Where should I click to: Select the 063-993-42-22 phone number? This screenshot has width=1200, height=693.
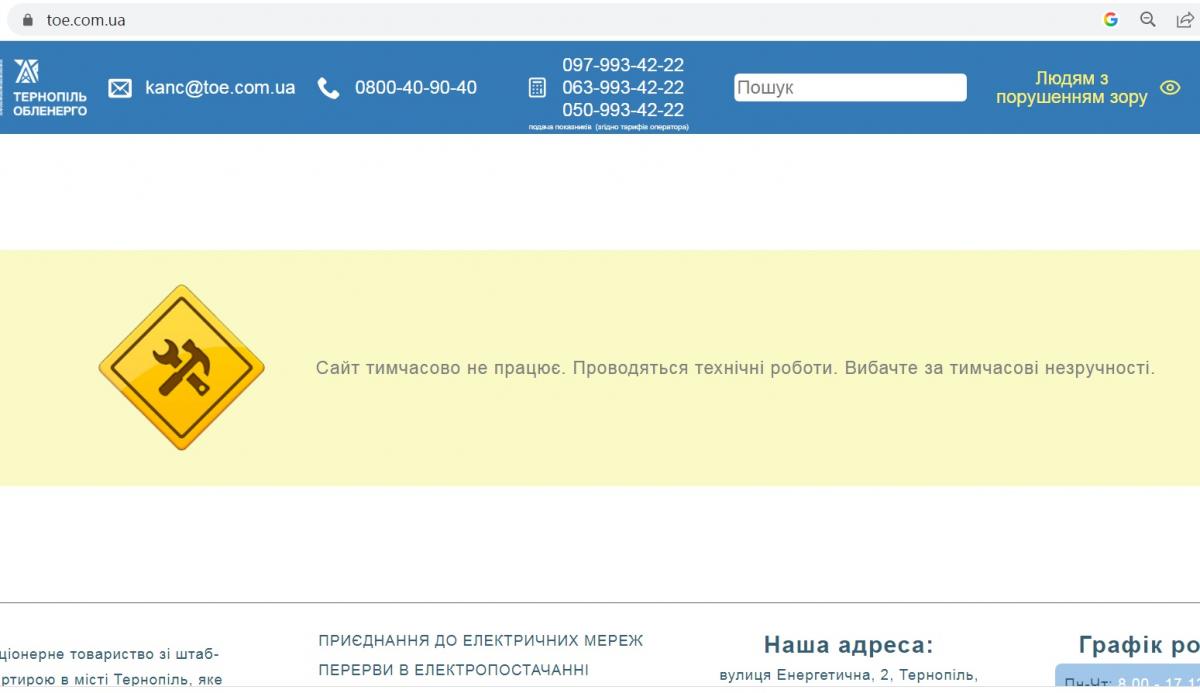(x=623, y=88)
